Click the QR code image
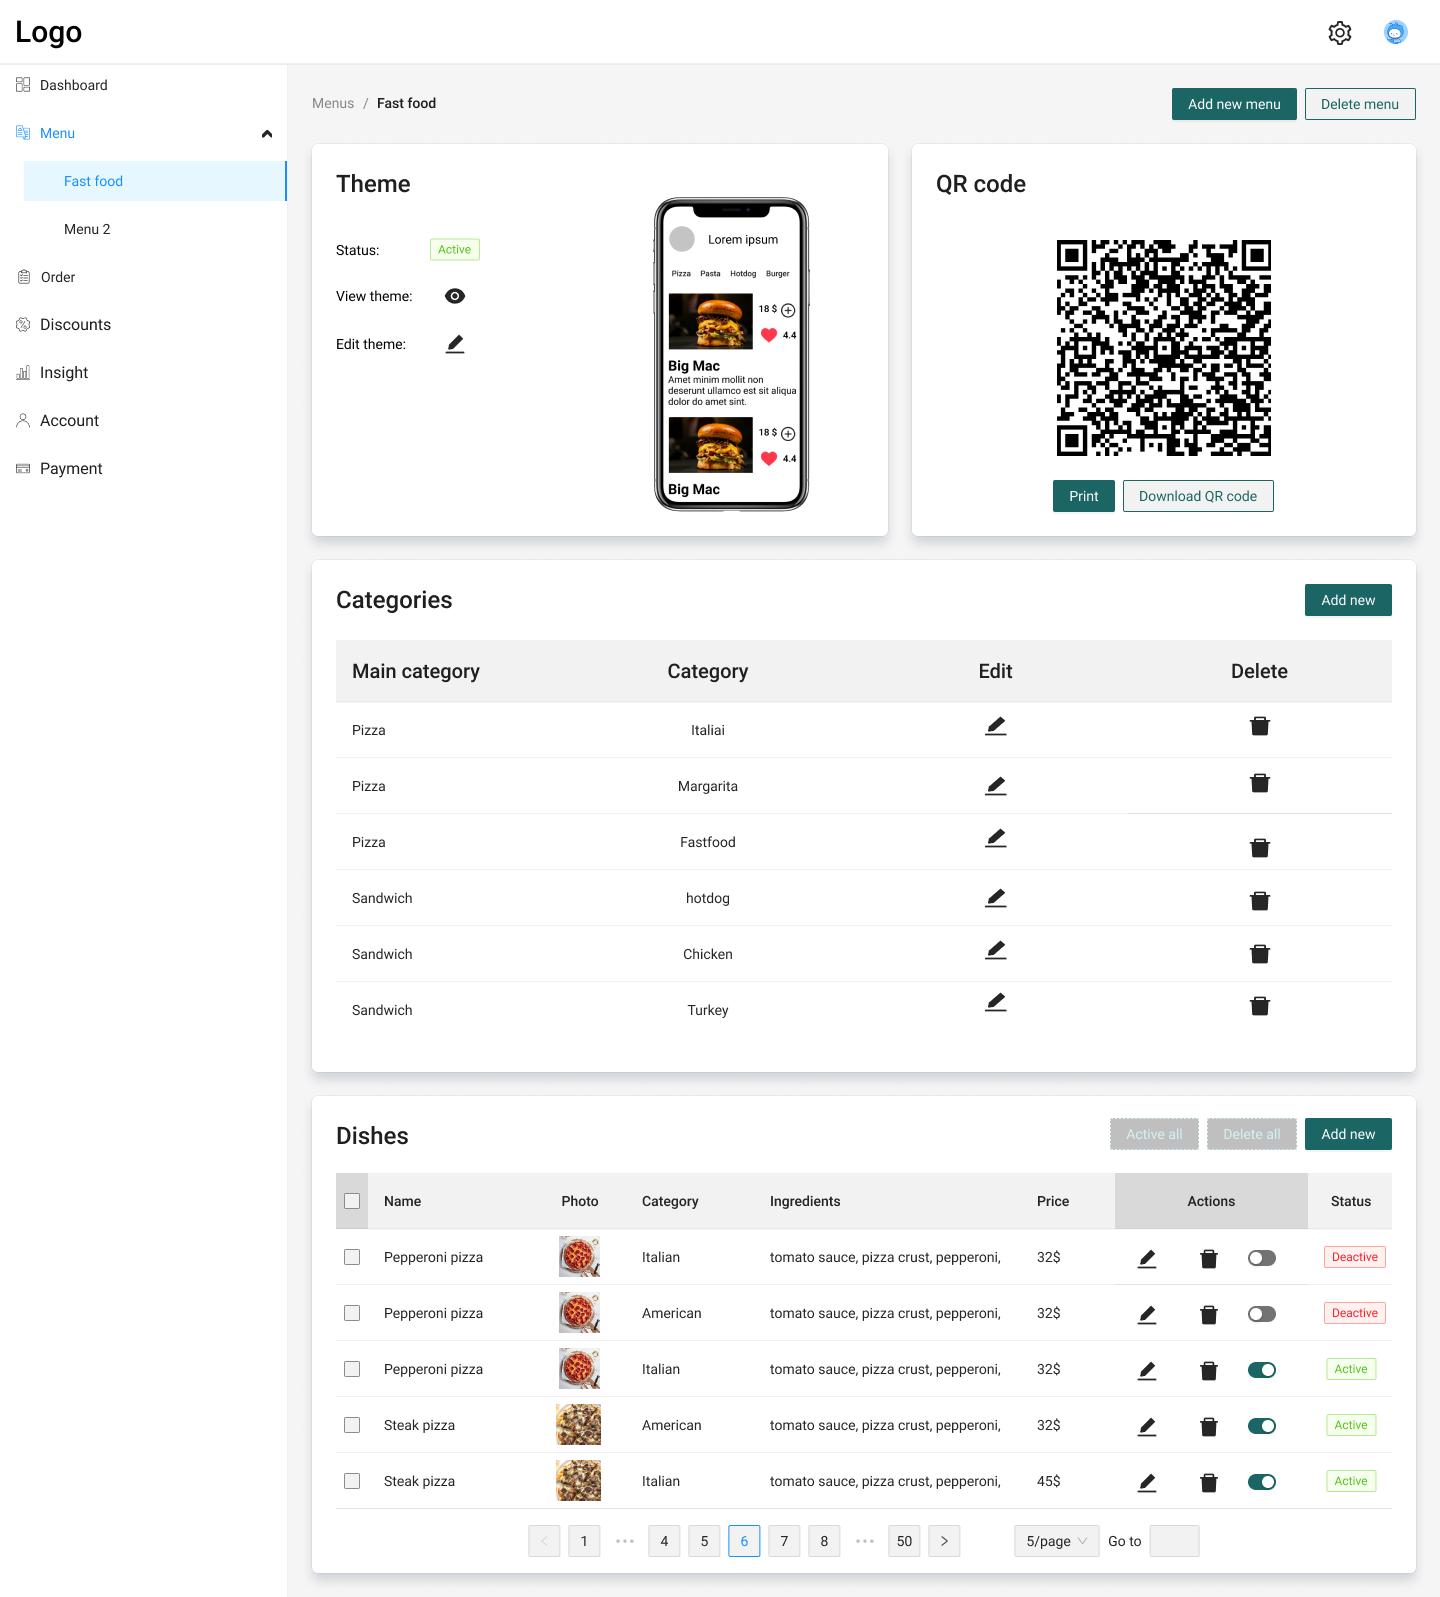Image resolution: width=1440 pixels, height=1597 pixels. pos(1164,348)
